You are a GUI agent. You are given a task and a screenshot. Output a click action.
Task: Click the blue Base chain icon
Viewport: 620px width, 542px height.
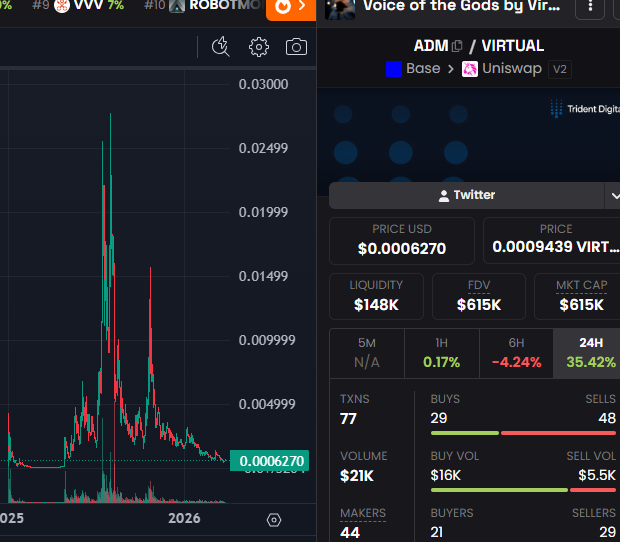[394, 69]
